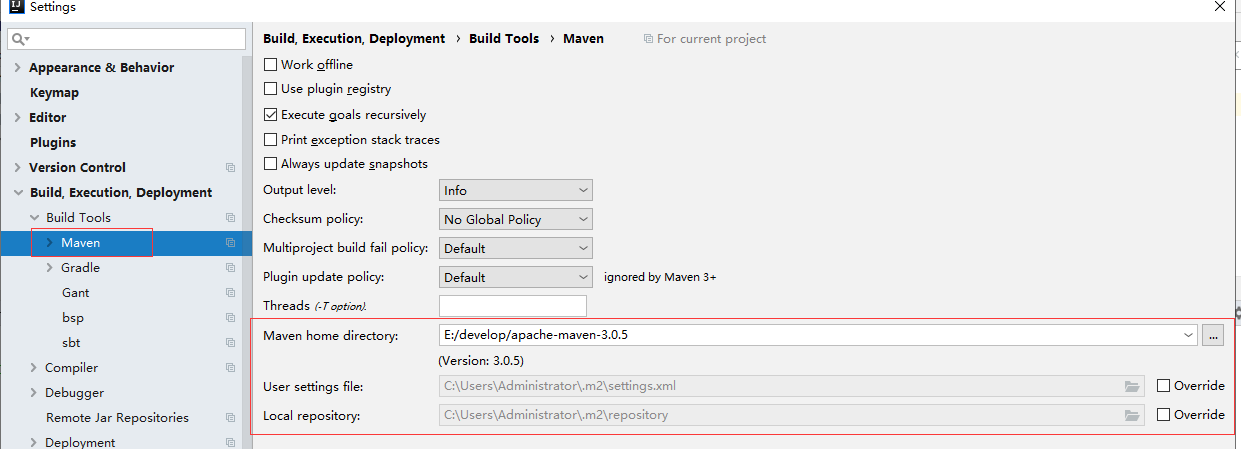Click folder icon beside User settings file

click(x=1132, y=386)
